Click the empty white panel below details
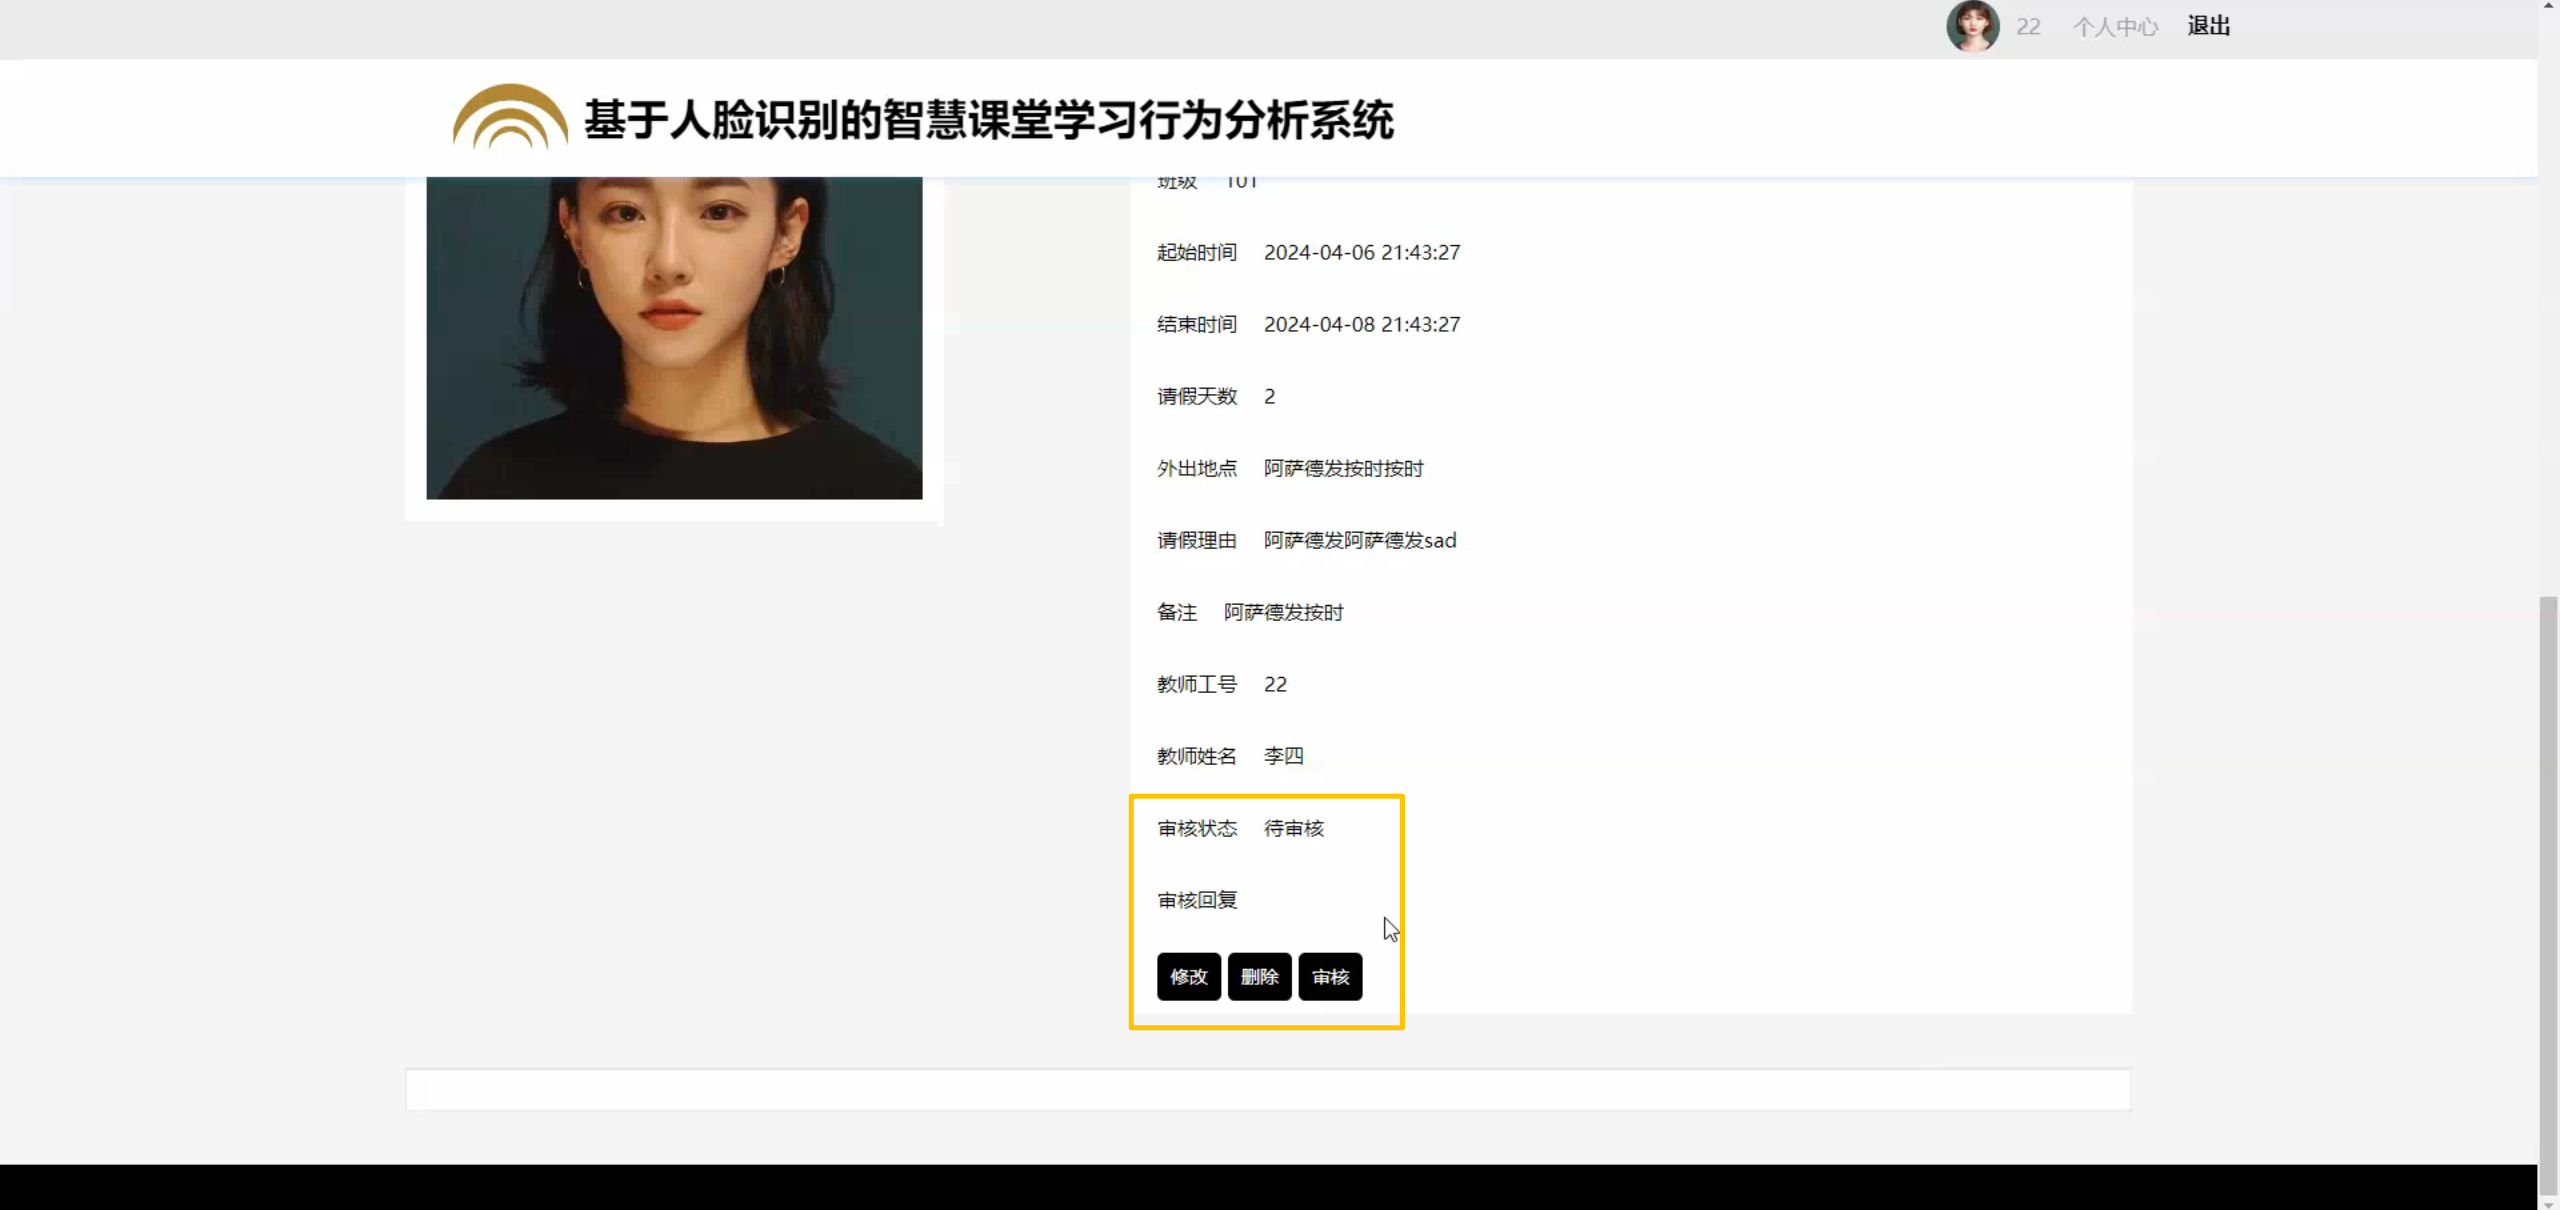Screen dimensions: 2560x1210 click(1267, 1089)
